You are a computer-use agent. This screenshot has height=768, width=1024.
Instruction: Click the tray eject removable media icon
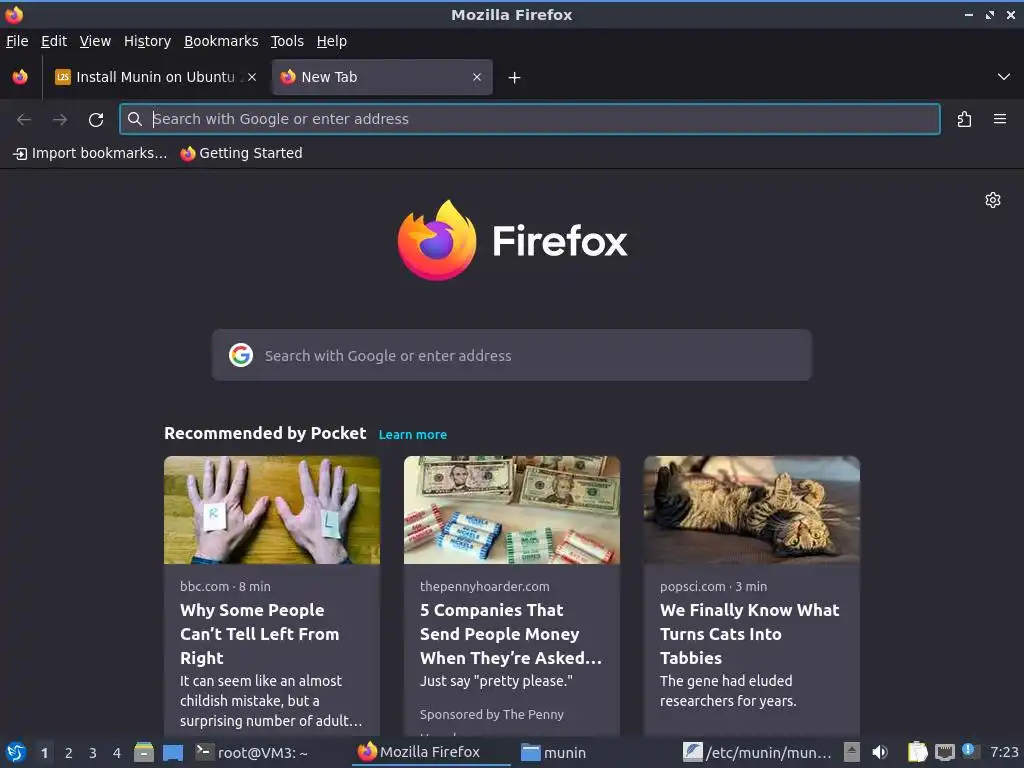point(852,752)
